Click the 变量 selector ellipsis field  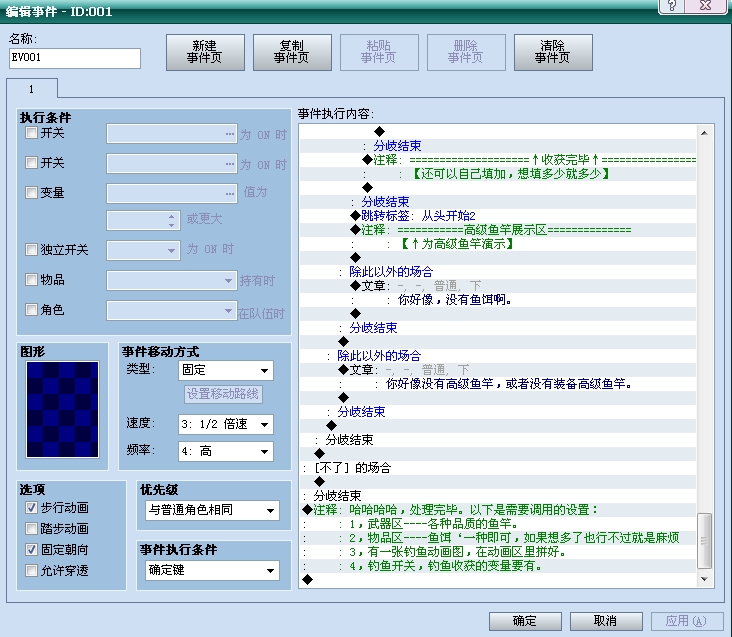coord(172,194)
